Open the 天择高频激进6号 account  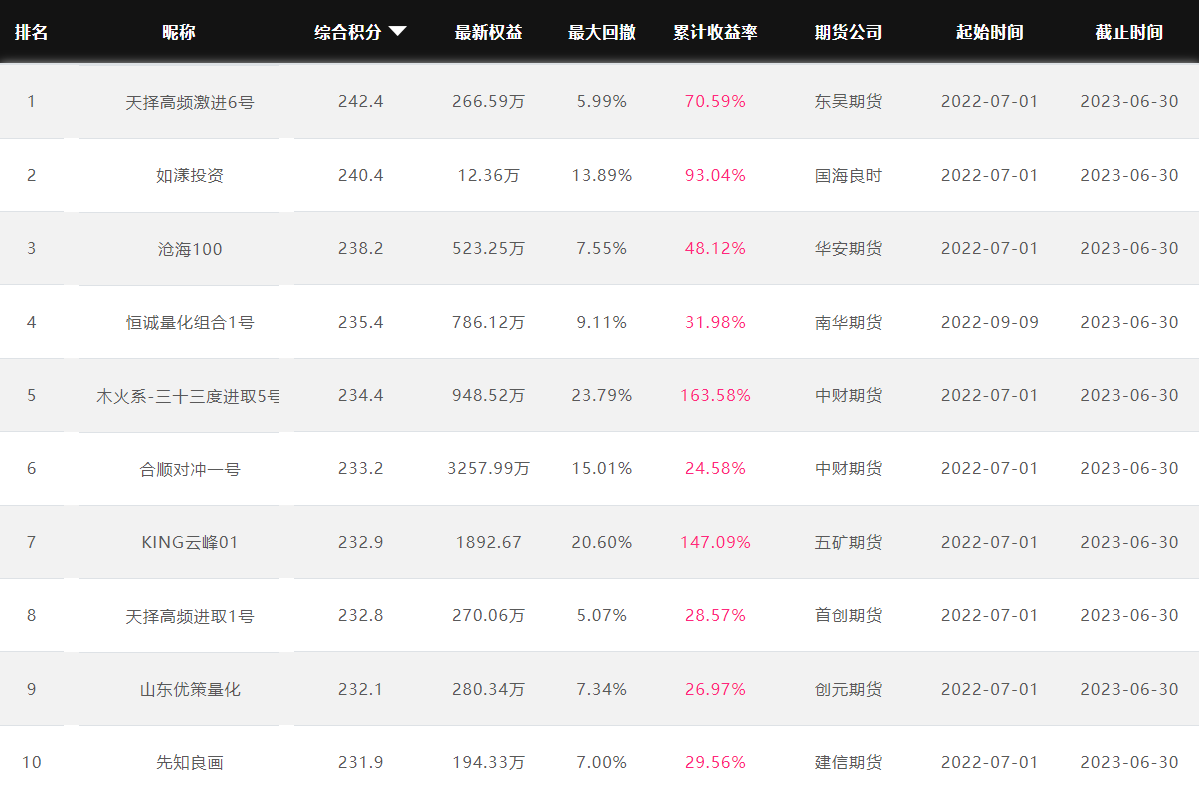(190, 102)
